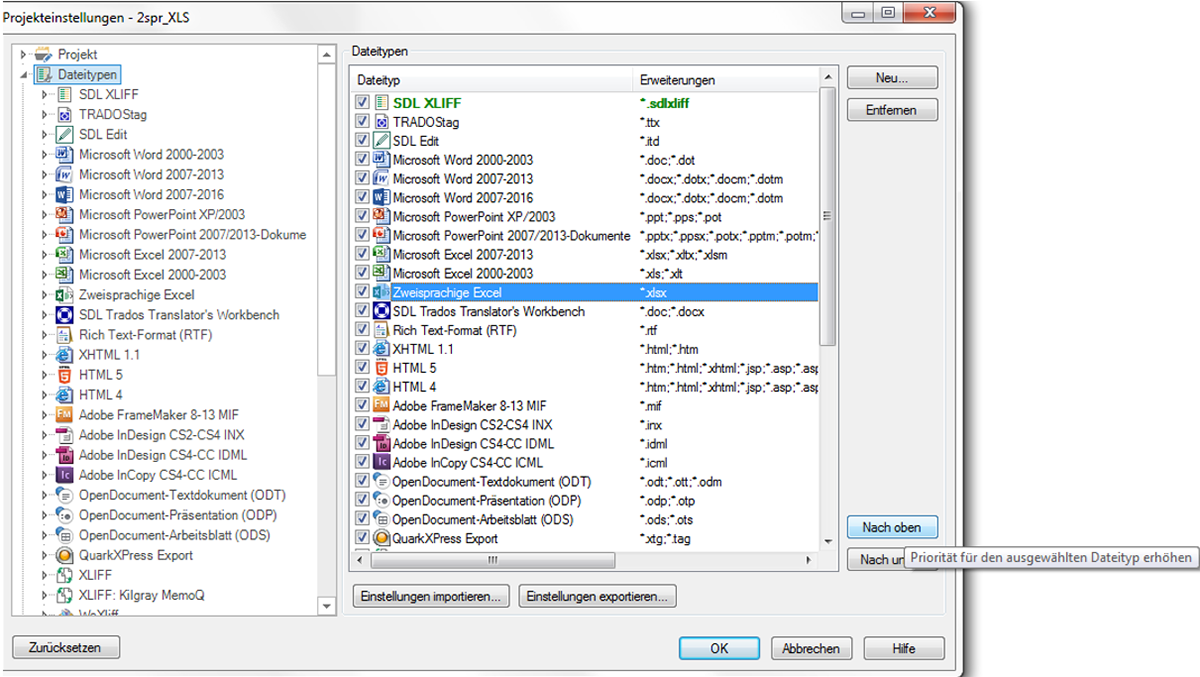This screenshot has width=1200, height=677.
Task: Sort by the Dateityp column header
Action: point(493,80)
